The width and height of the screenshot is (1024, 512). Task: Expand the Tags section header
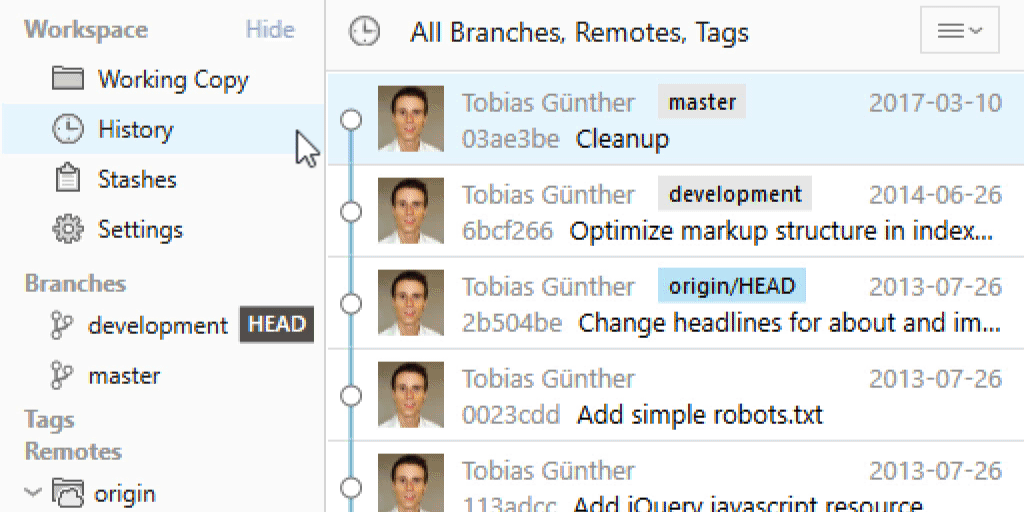(x=50, y=420)
